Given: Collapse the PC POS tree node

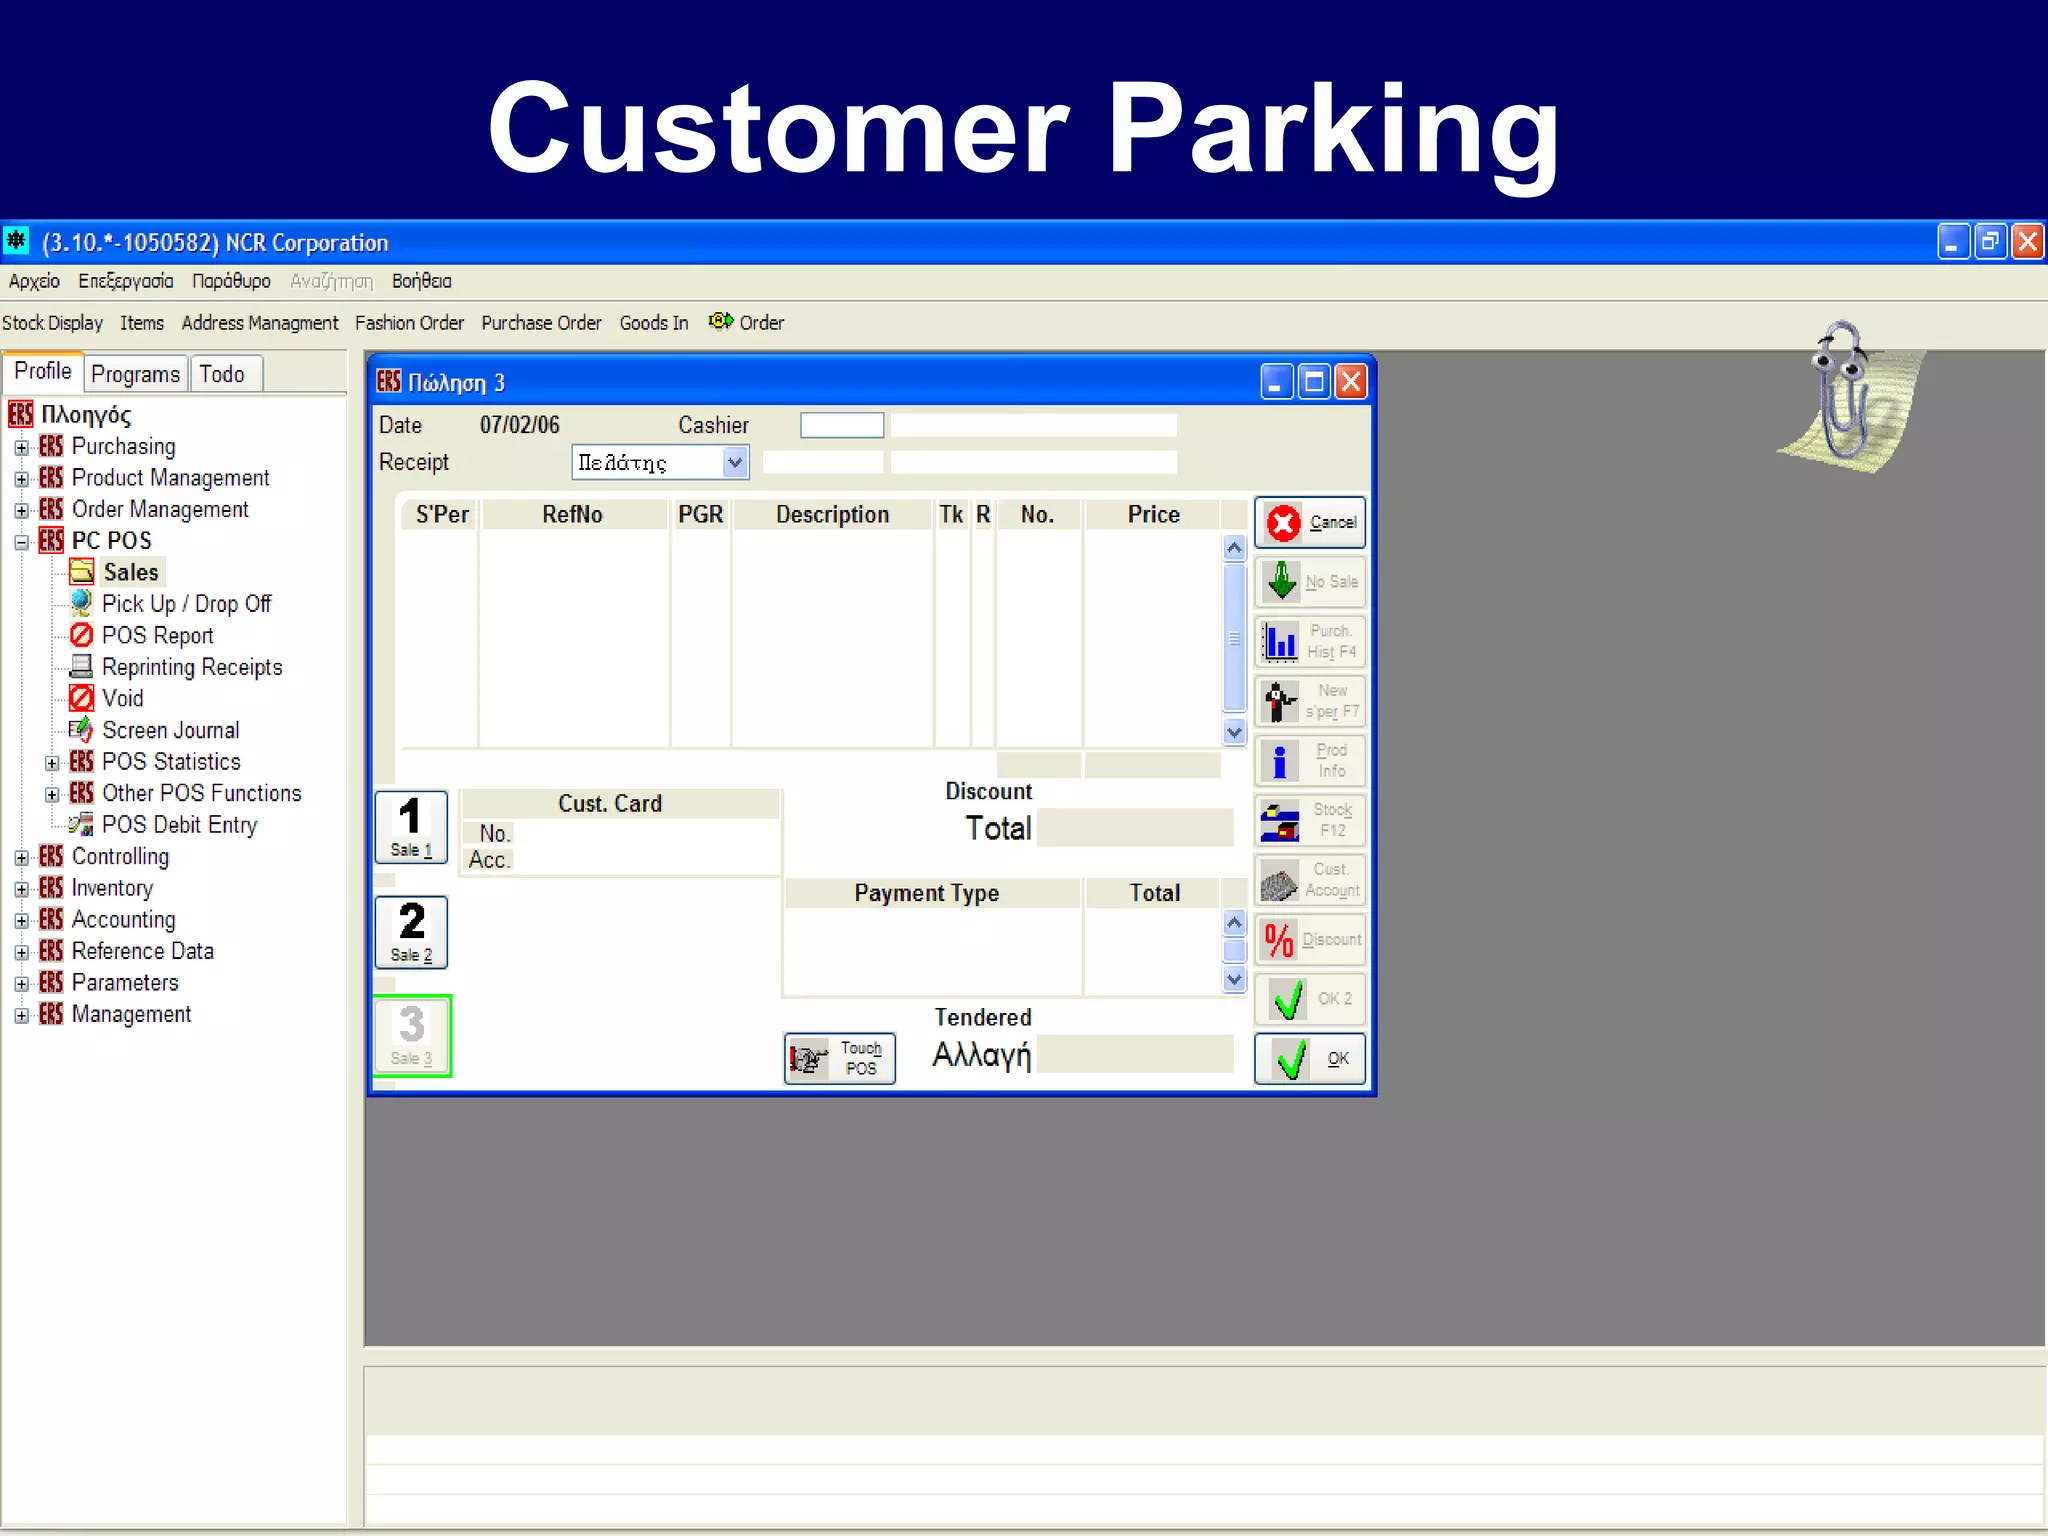Looking at the screenshot, I should point(22,542).
